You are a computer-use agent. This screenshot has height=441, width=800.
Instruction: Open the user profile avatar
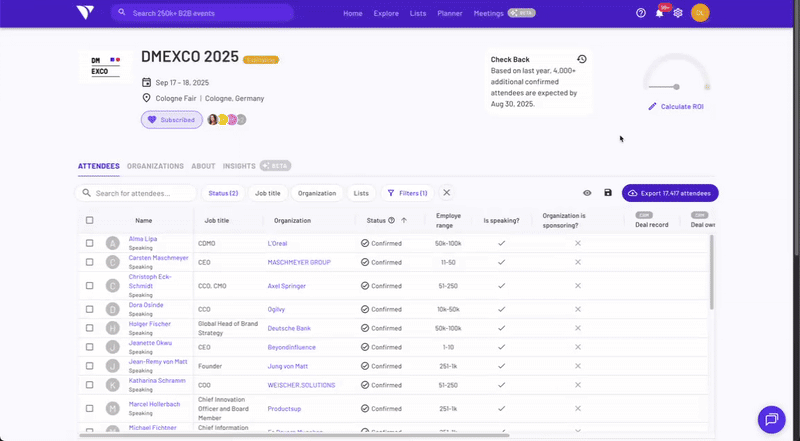700,13
